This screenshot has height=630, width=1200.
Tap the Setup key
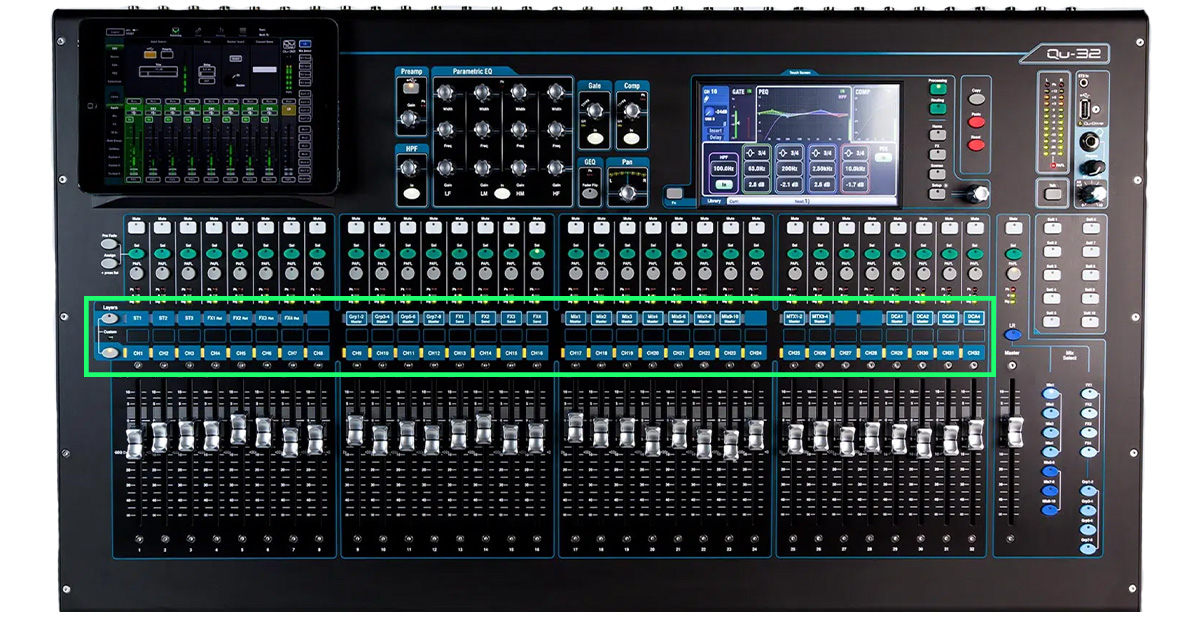tap(937, 195)
